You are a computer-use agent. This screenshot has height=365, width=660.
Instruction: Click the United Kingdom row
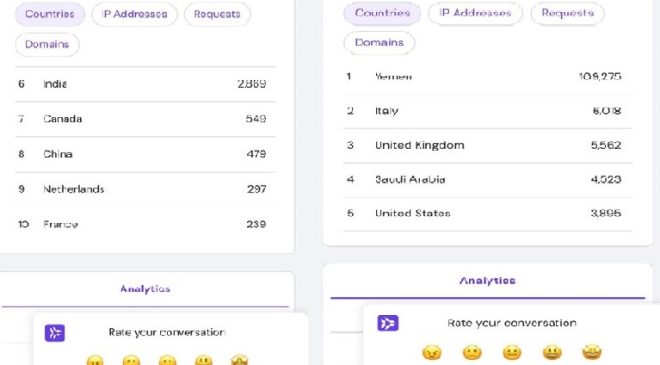click(x=487, y=145)
